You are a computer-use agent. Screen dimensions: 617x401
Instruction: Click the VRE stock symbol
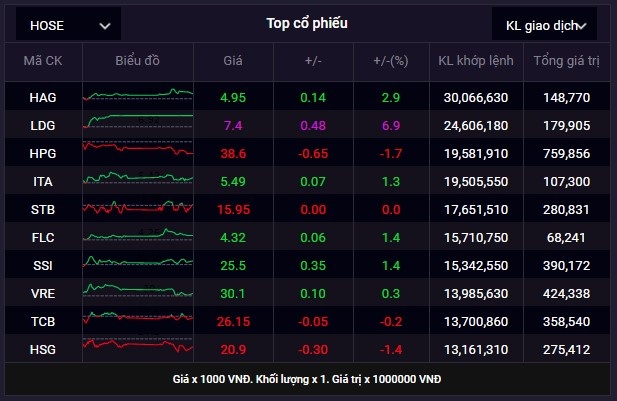click(x=43, y=293)
